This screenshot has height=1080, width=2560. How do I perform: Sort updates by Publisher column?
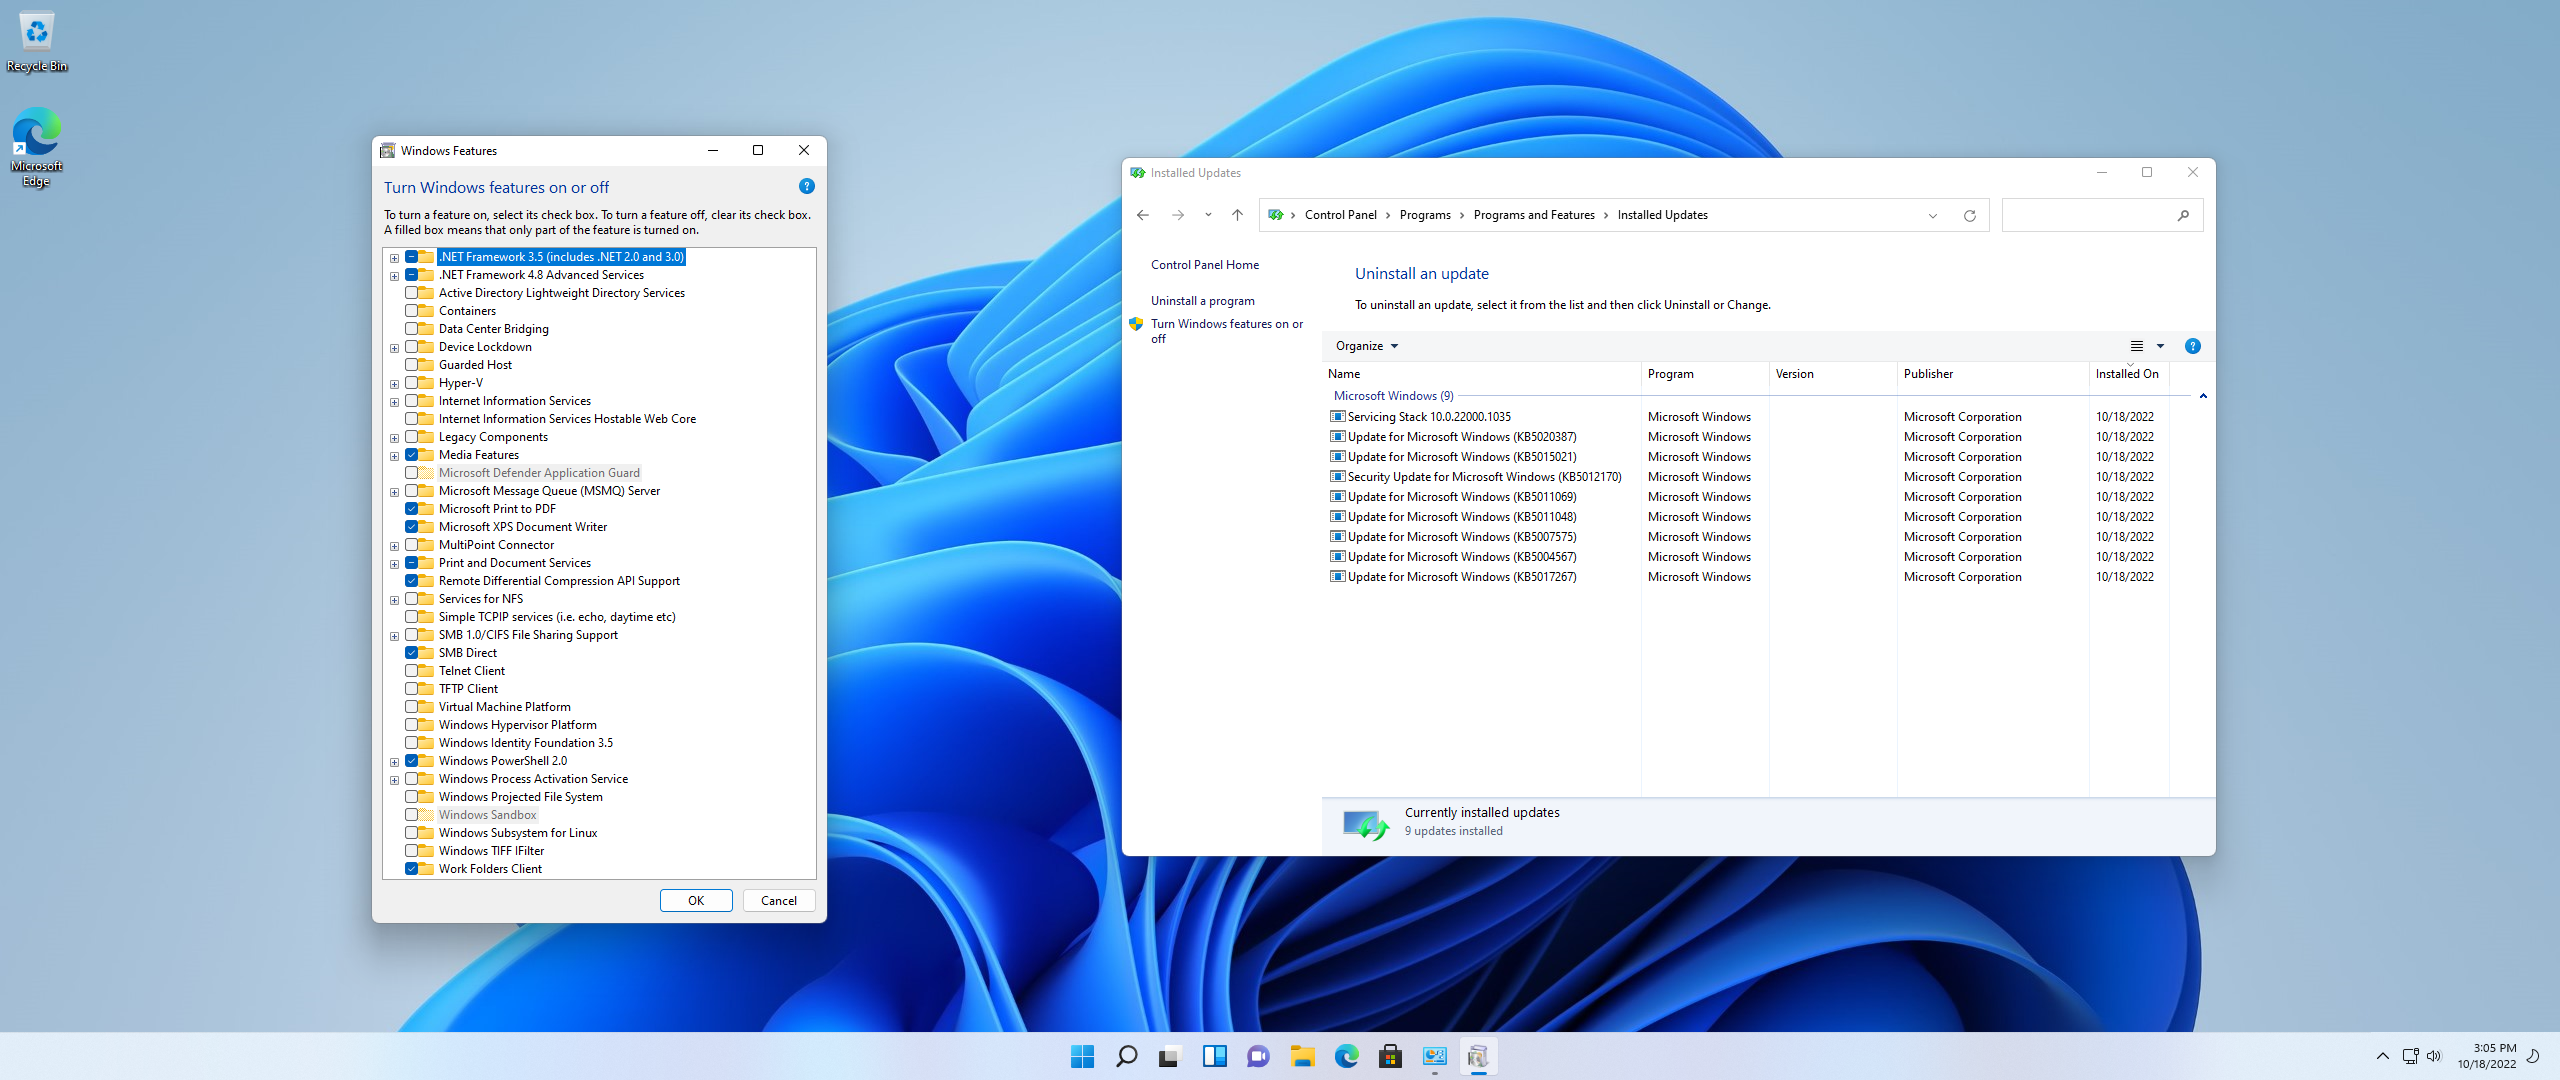(1993, 374)
